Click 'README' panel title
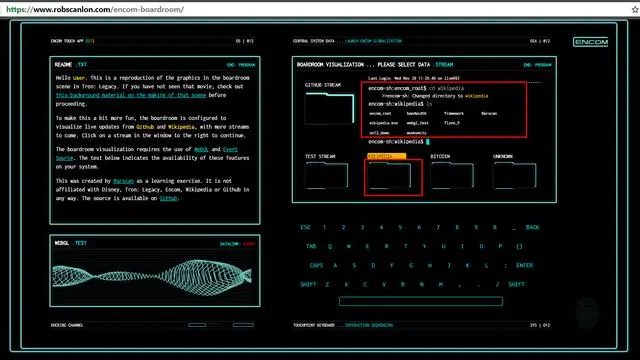 coord(63,64)
